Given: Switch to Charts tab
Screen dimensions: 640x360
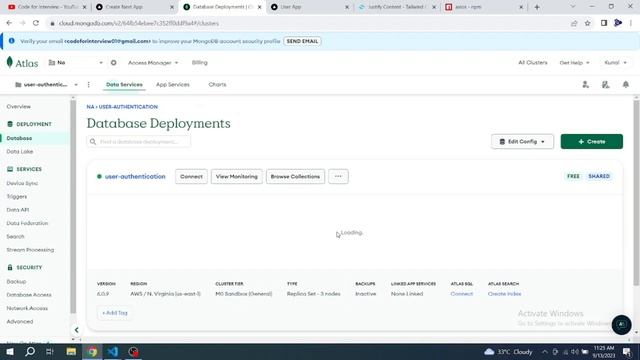Looking at the screenshot, I should click(x=217, y=84).
